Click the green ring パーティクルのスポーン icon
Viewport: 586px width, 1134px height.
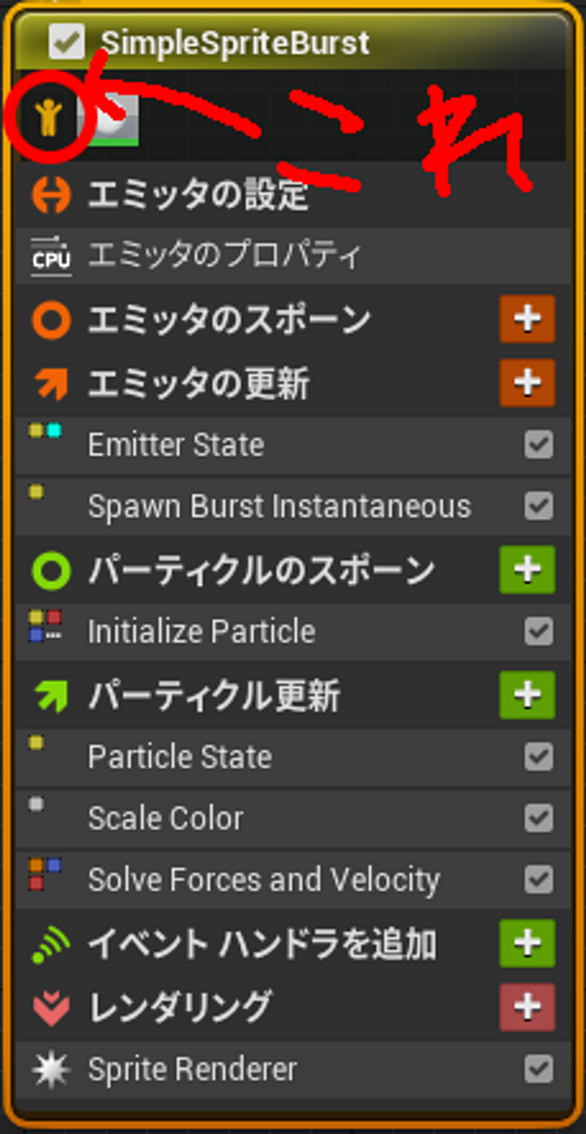(x=51, y=571)
